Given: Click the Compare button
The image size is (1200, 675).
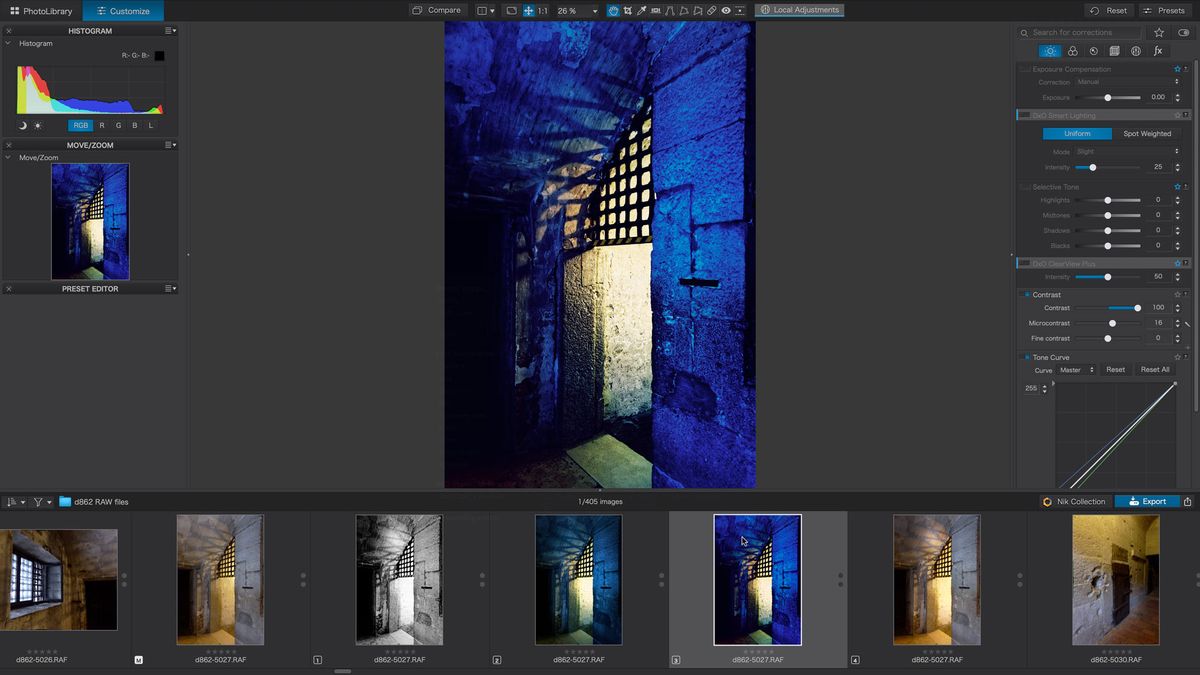Looking at the screenshot, I should pyautogui.click(x=437, y=10).
